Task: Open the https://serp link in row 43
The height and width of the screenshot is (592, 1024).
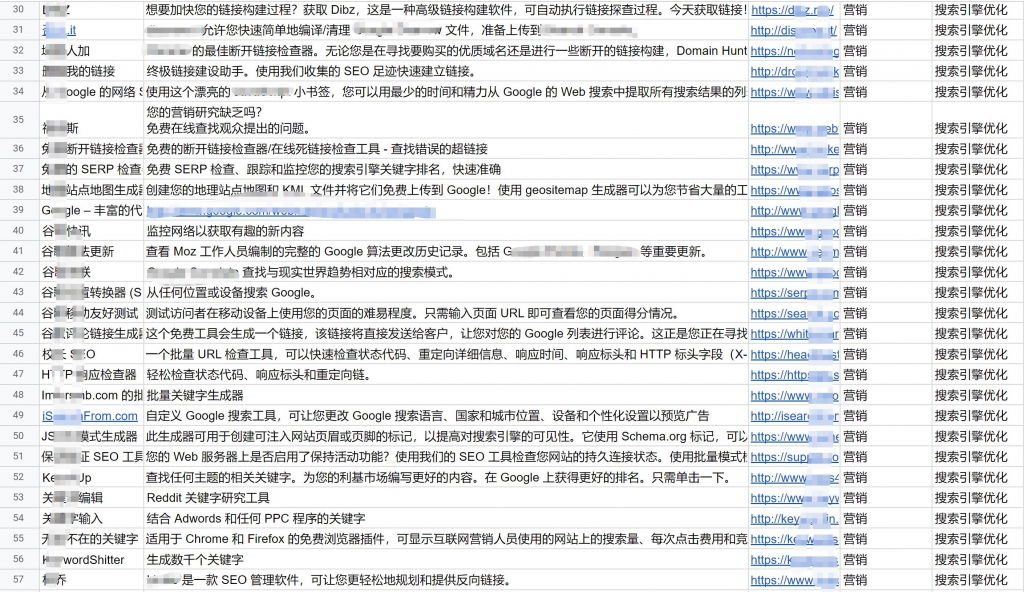Action: pyautogui.click(x=795, y=293)
